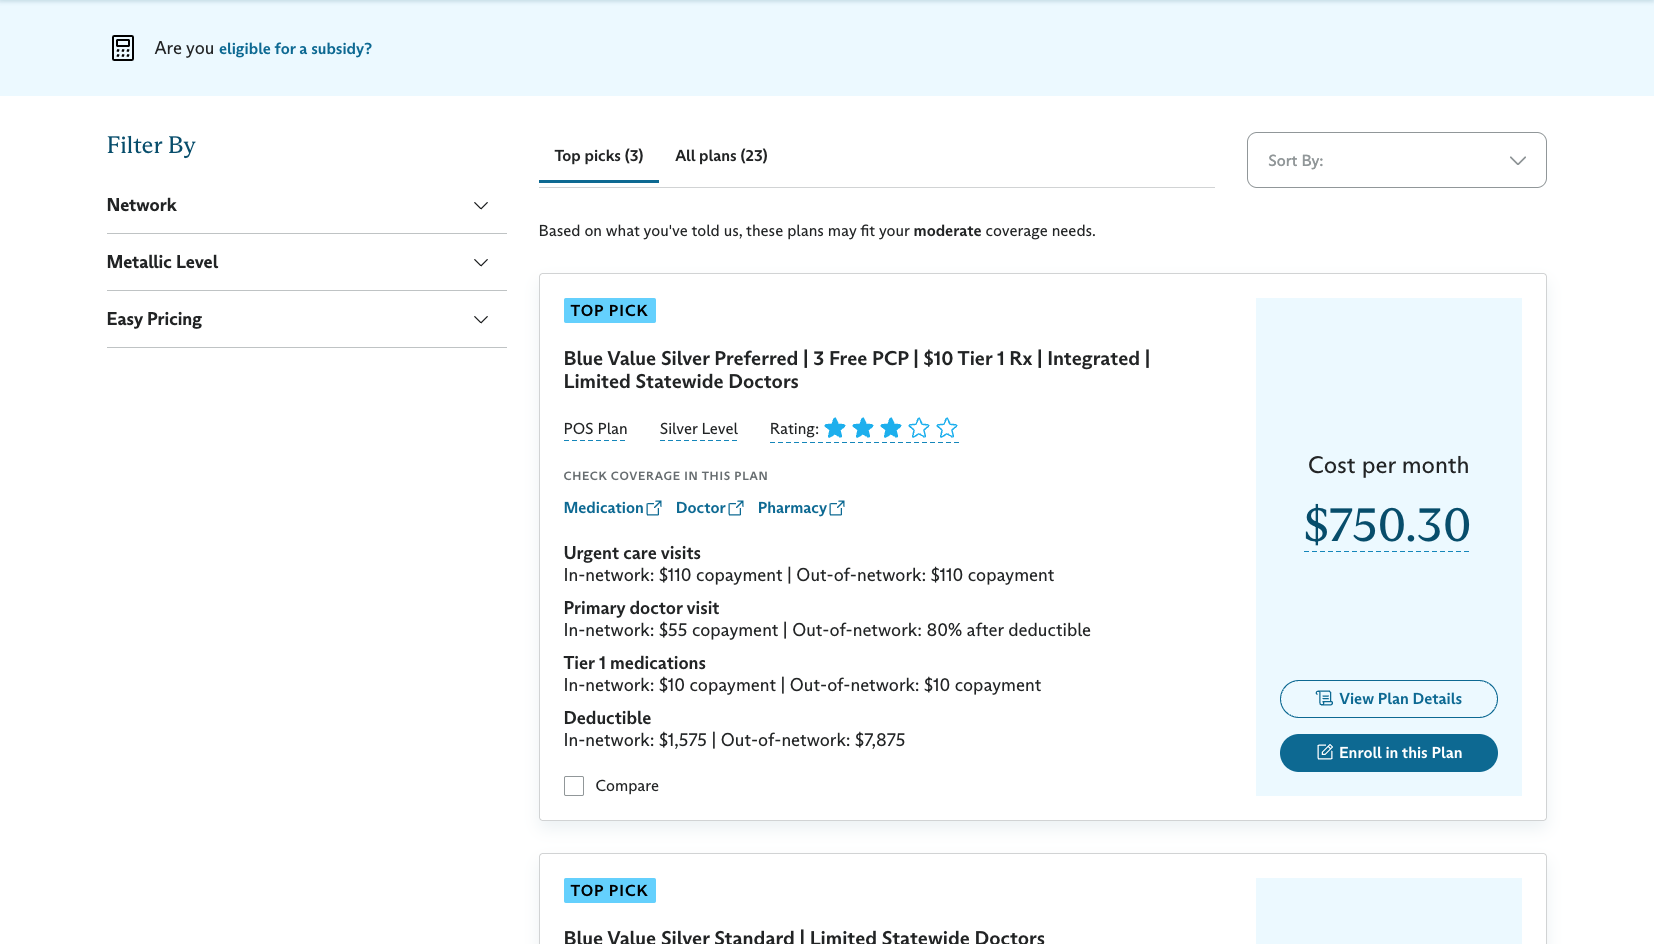1654x944 pixels.
Task: Expand the Easy Pricing filter chevron
Action: [481, 319]
